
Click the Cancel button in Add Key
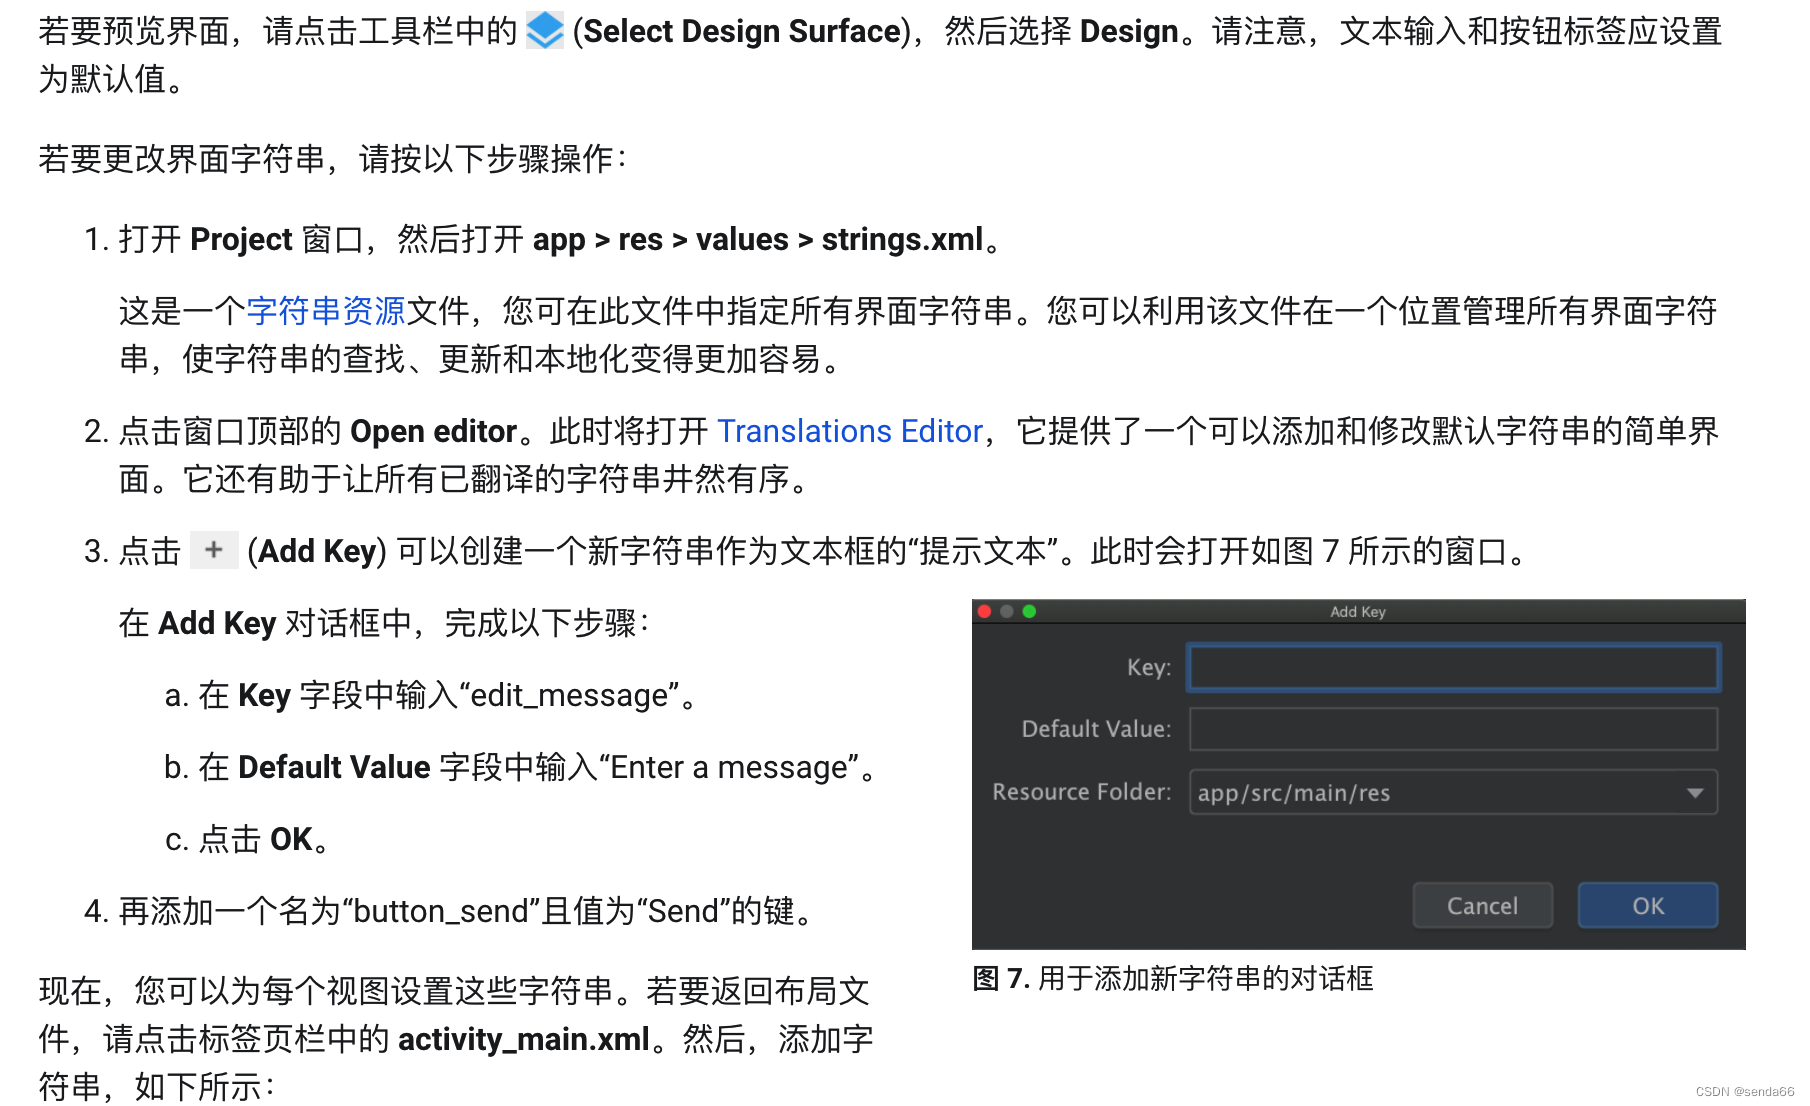point(1482,905)
